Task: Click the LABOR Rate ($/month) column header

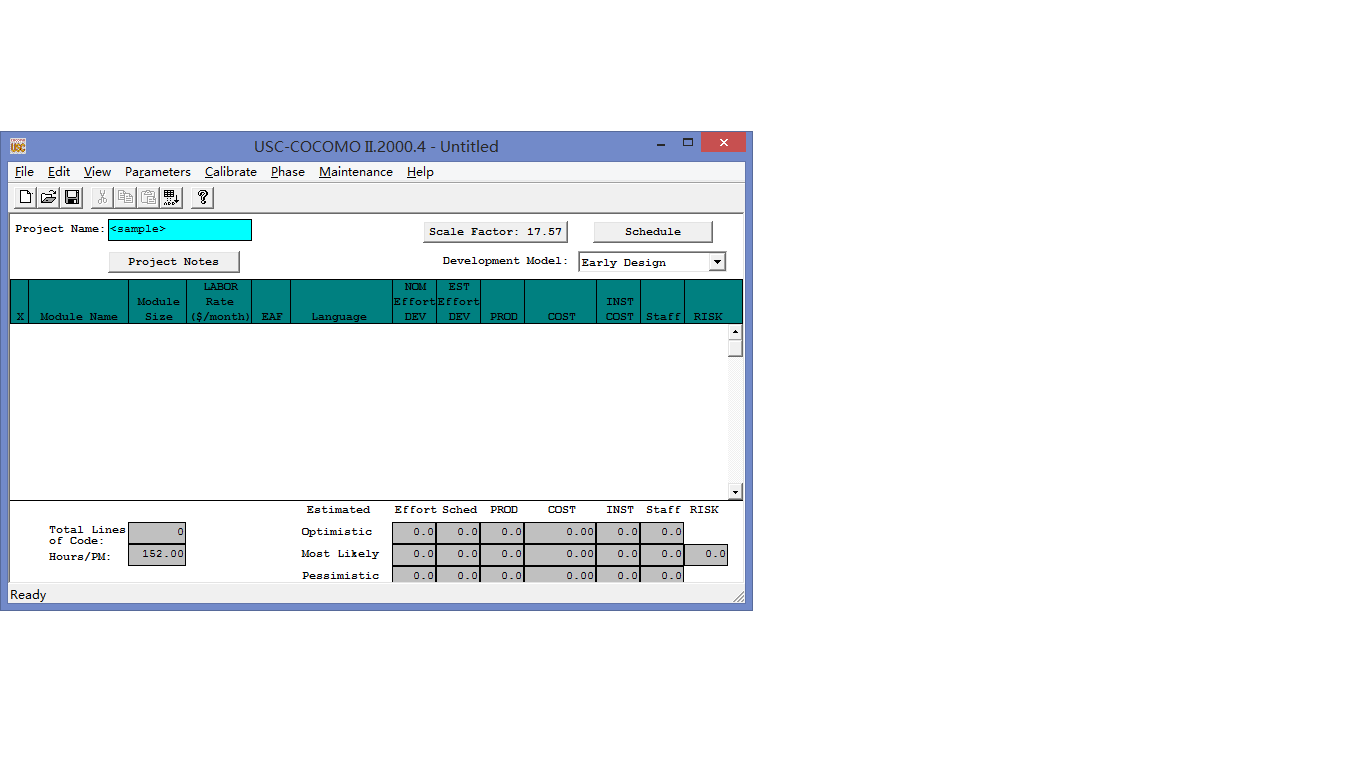Action: coord(220,302)
